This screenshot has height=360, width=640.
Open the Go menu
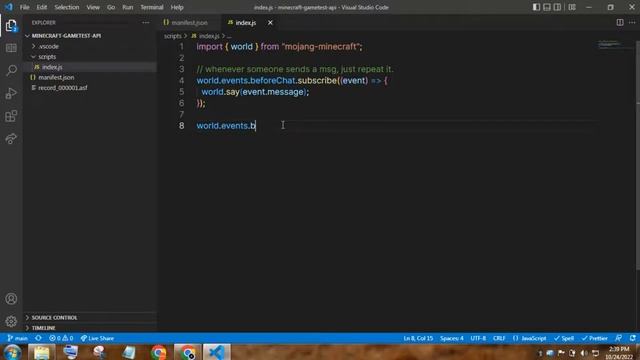111,7
